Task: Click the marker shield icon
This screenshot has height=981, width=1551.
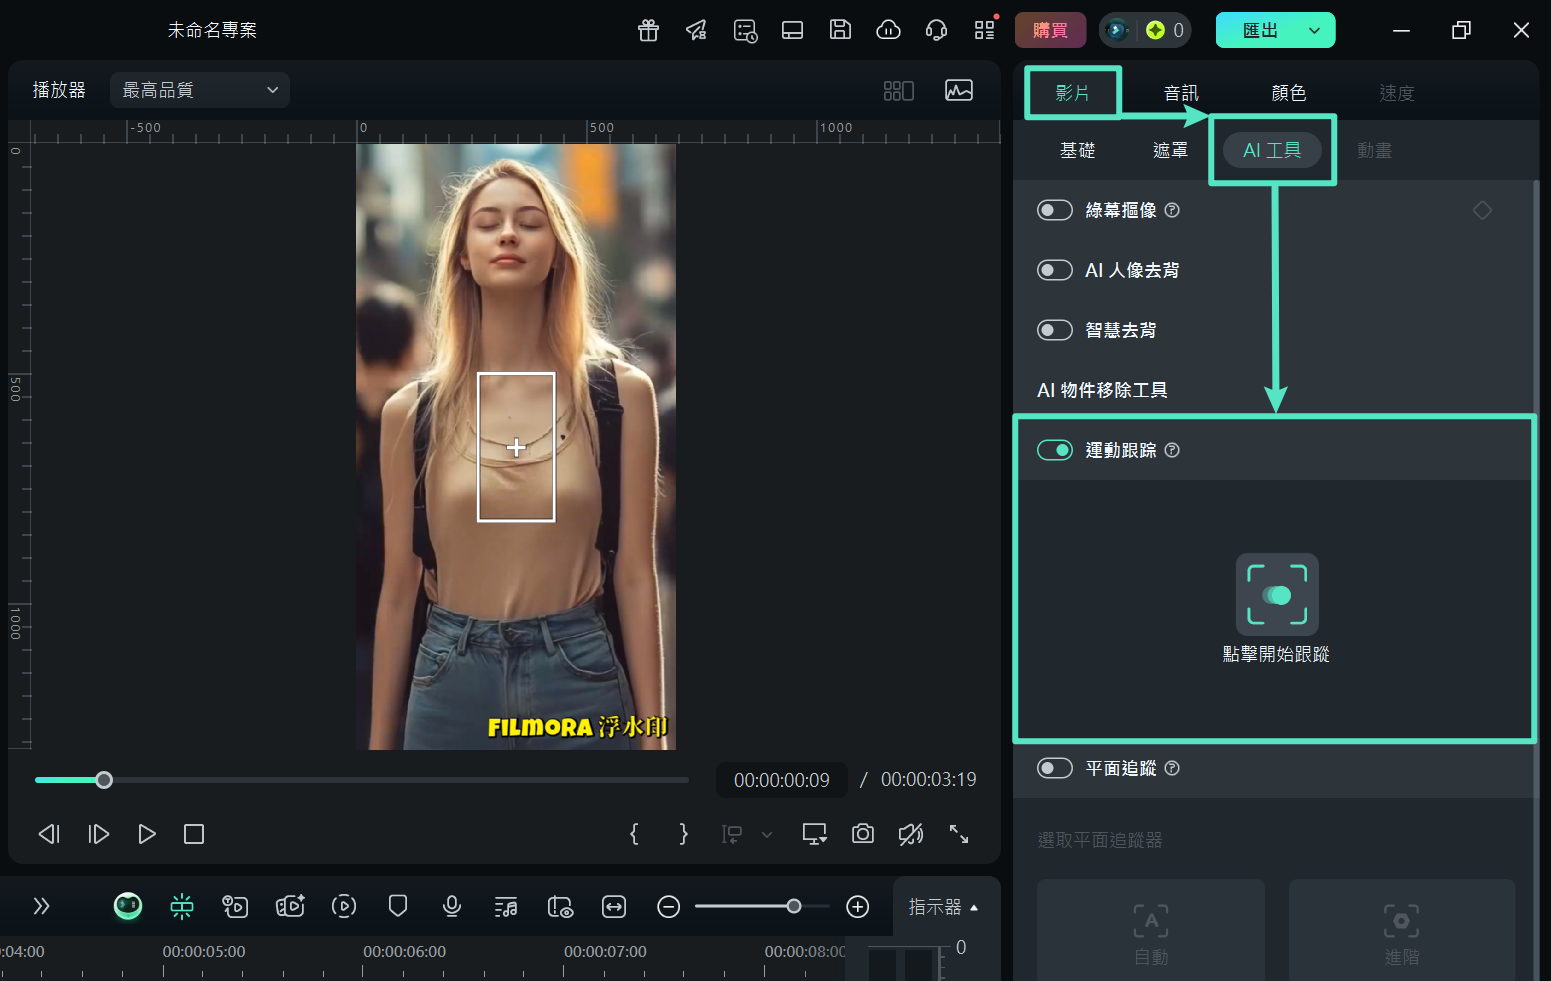Action: click(x=398, y=906)
